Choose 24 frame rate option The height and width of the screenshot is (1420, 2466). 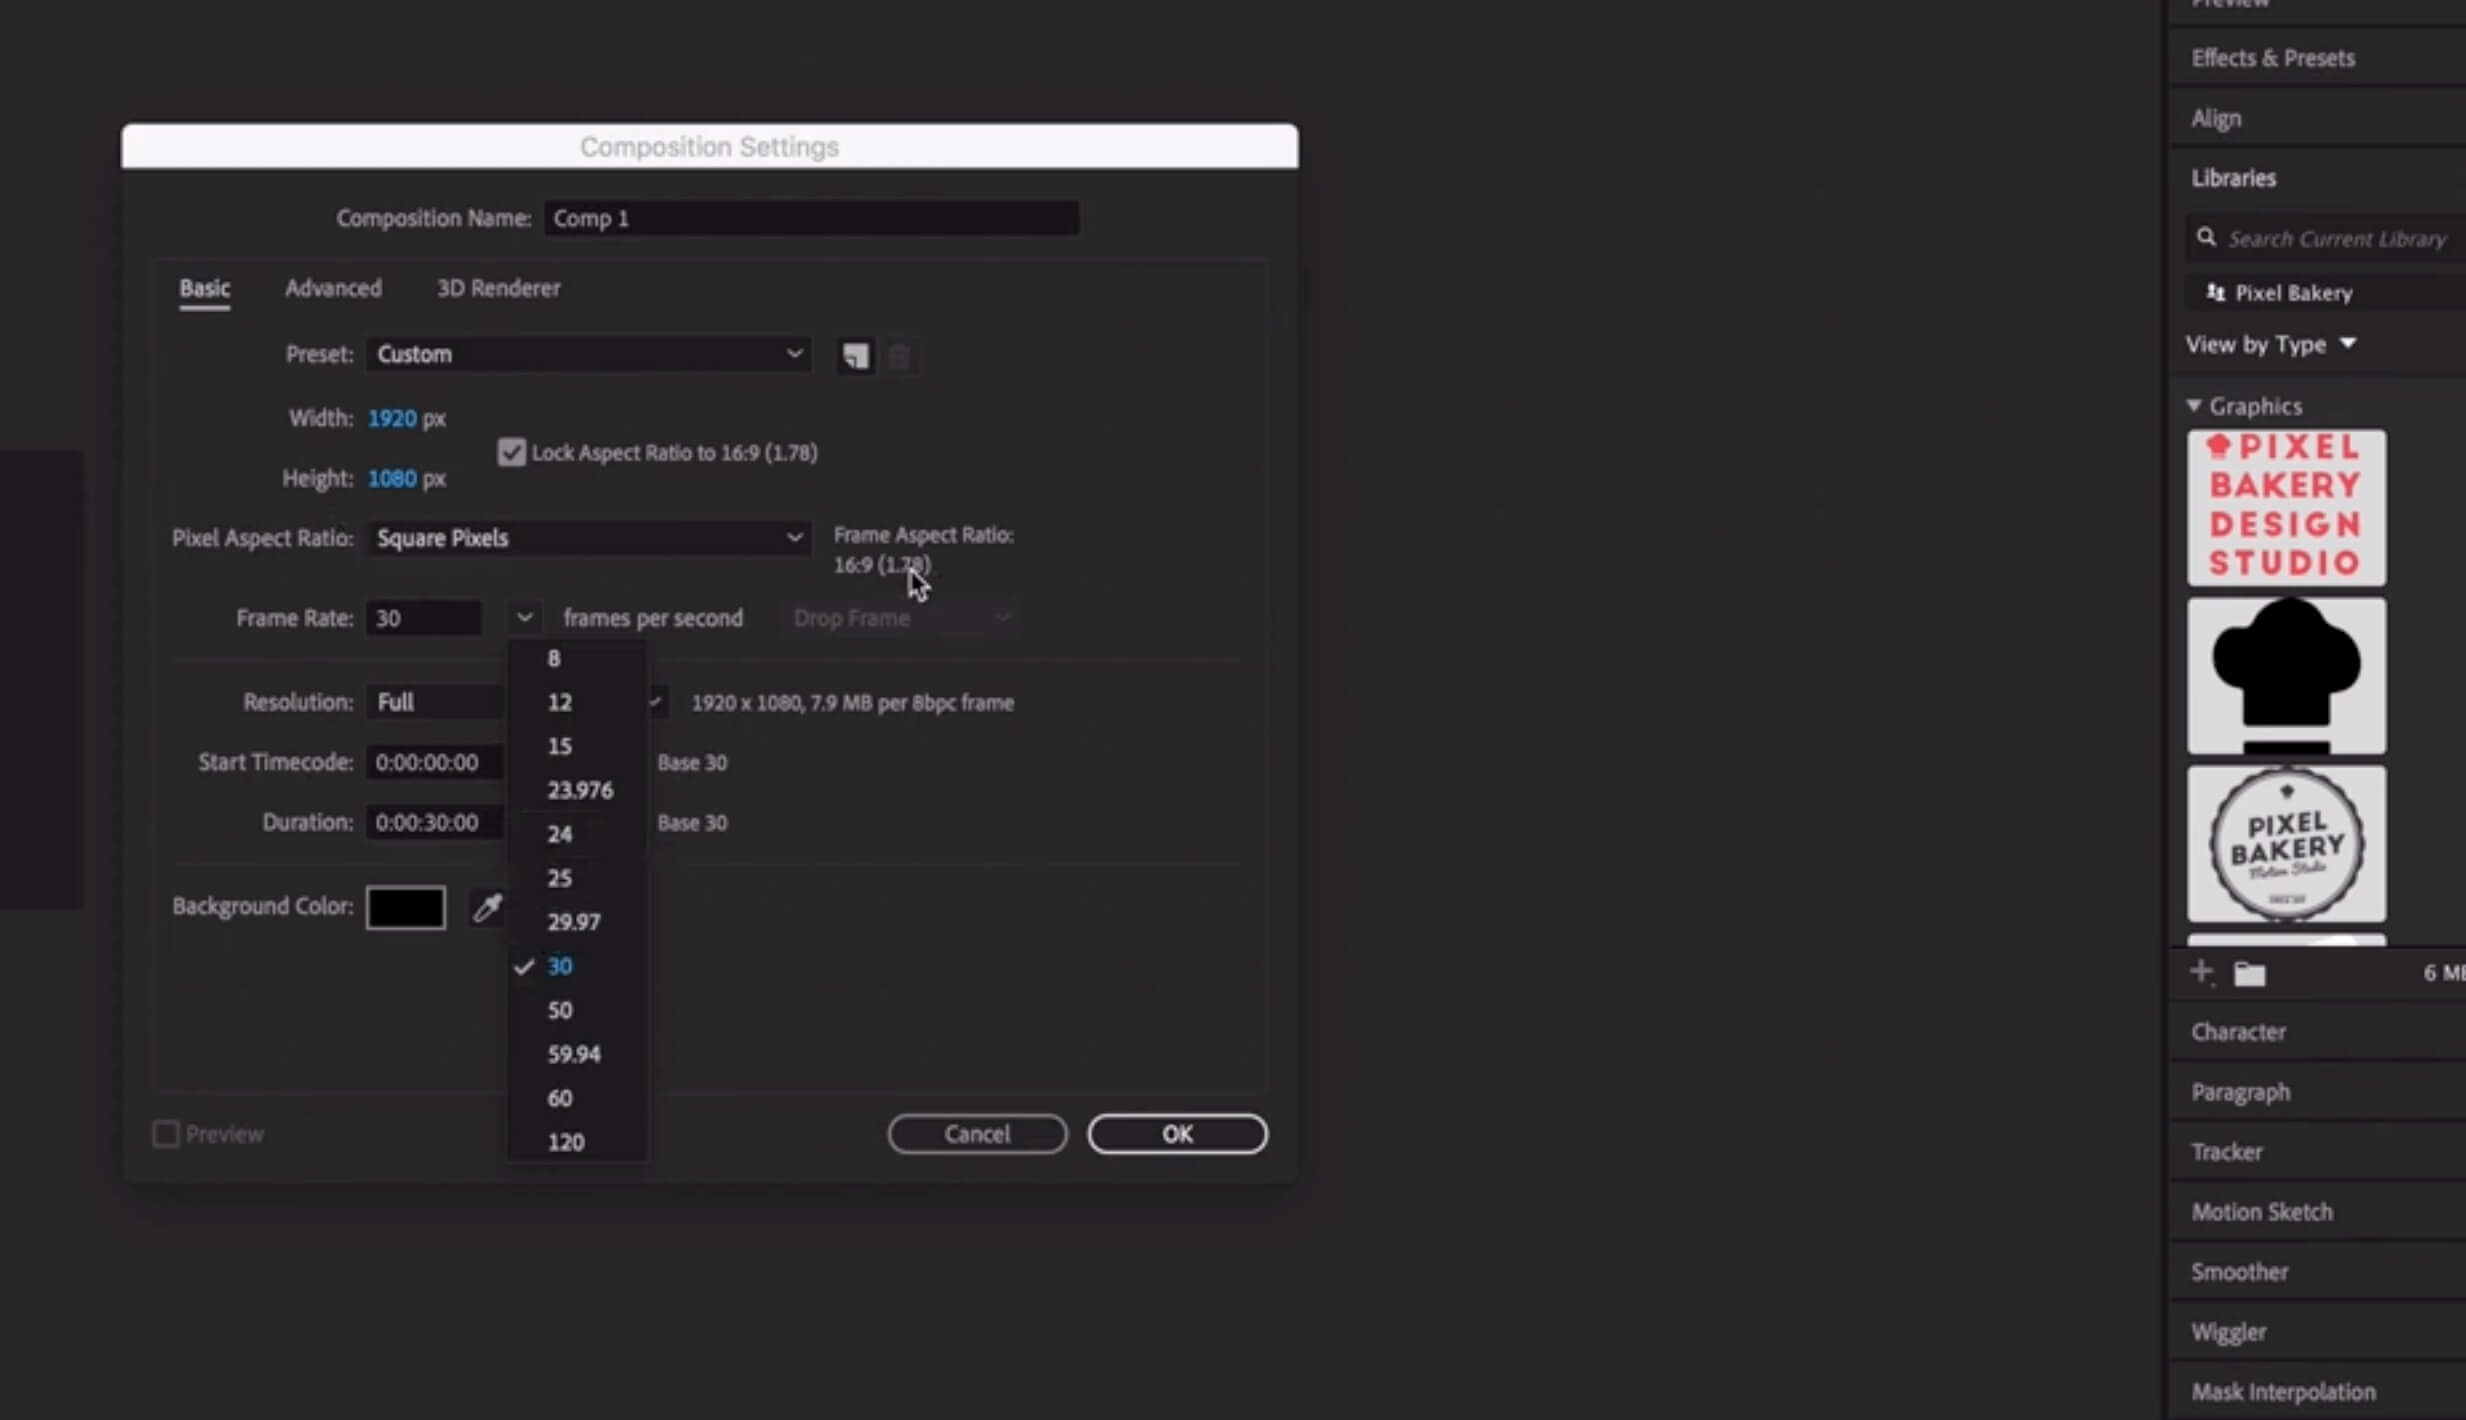[x=577, y=834]
